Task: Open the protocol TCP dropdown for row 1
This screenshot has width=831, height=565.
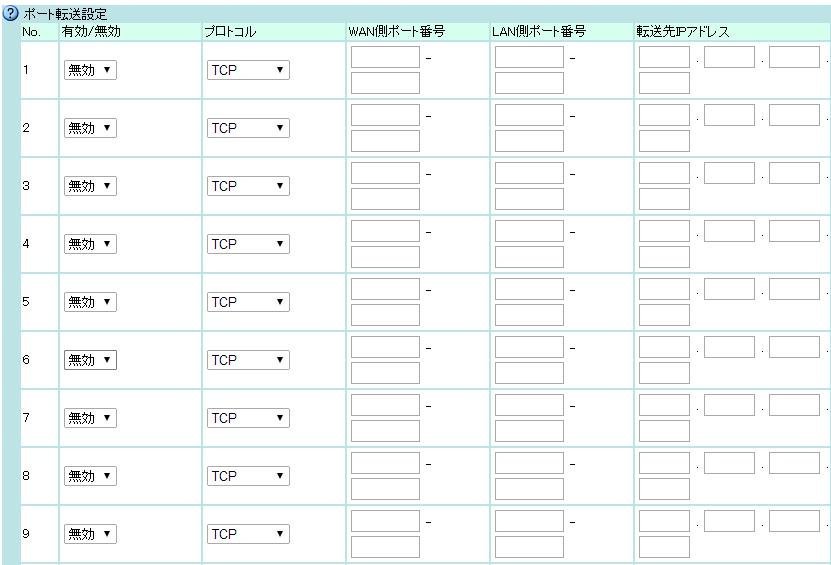Action: [248, 70]
